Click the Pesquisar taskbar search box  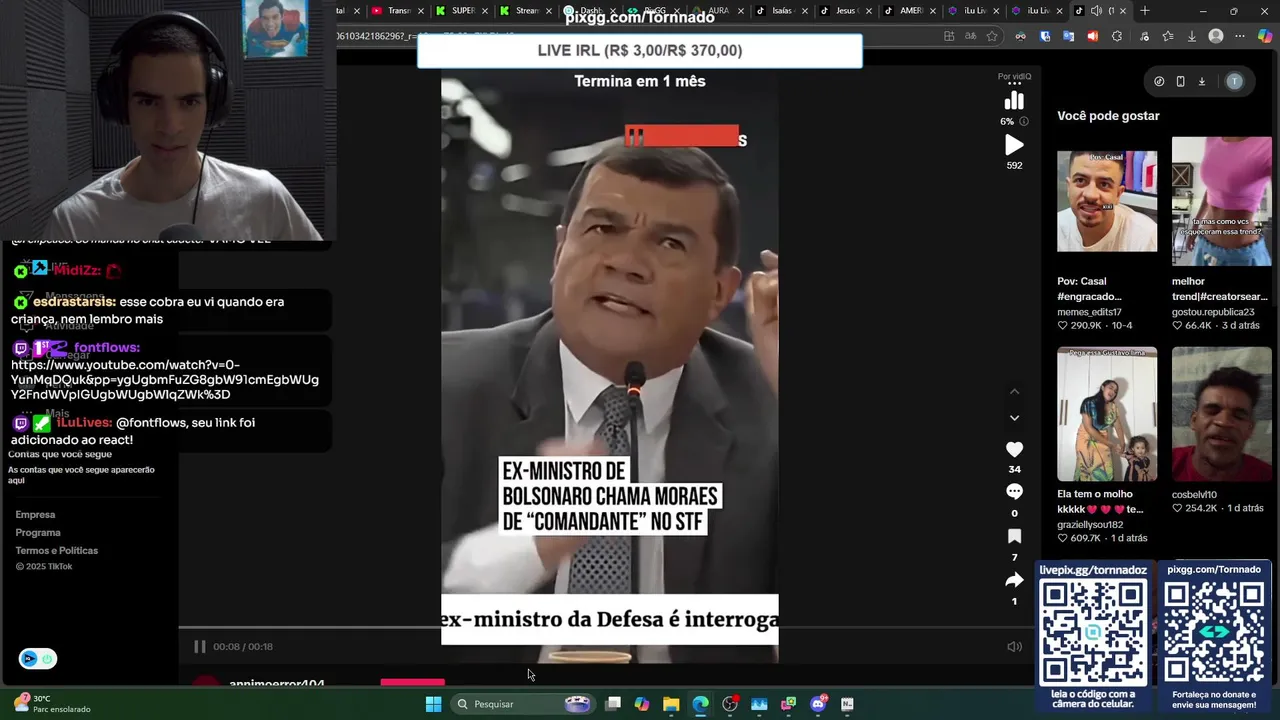522,704
